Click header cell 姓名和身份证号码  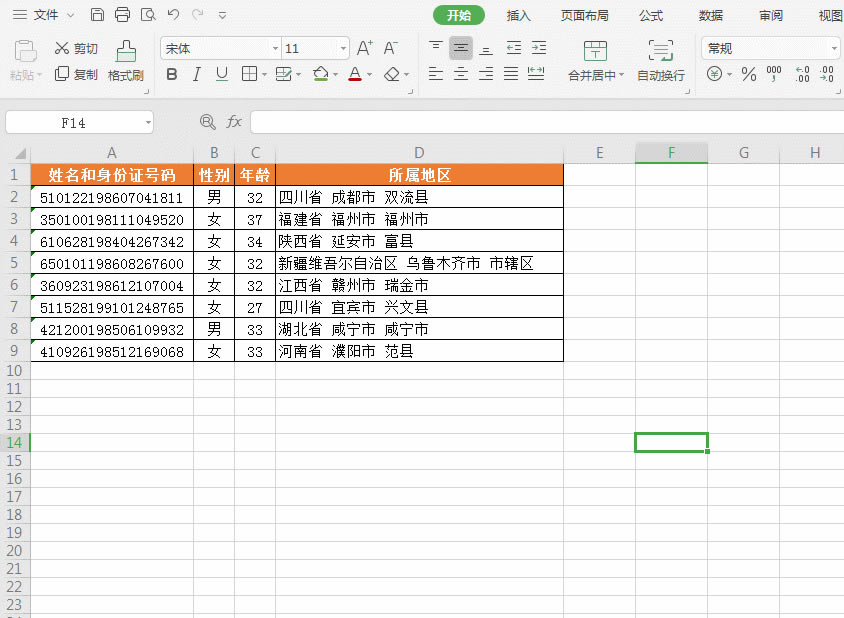112,175
